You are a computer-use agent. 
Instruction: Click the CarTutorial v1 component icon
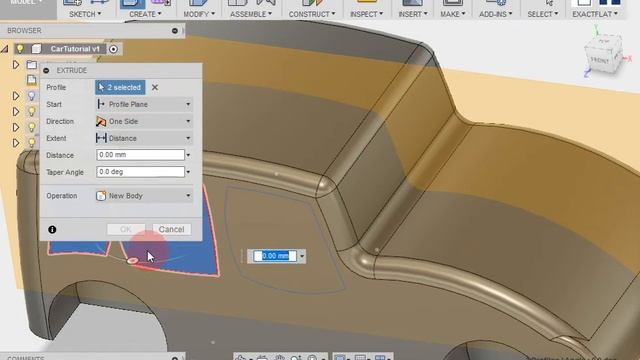tap(36, 49)
